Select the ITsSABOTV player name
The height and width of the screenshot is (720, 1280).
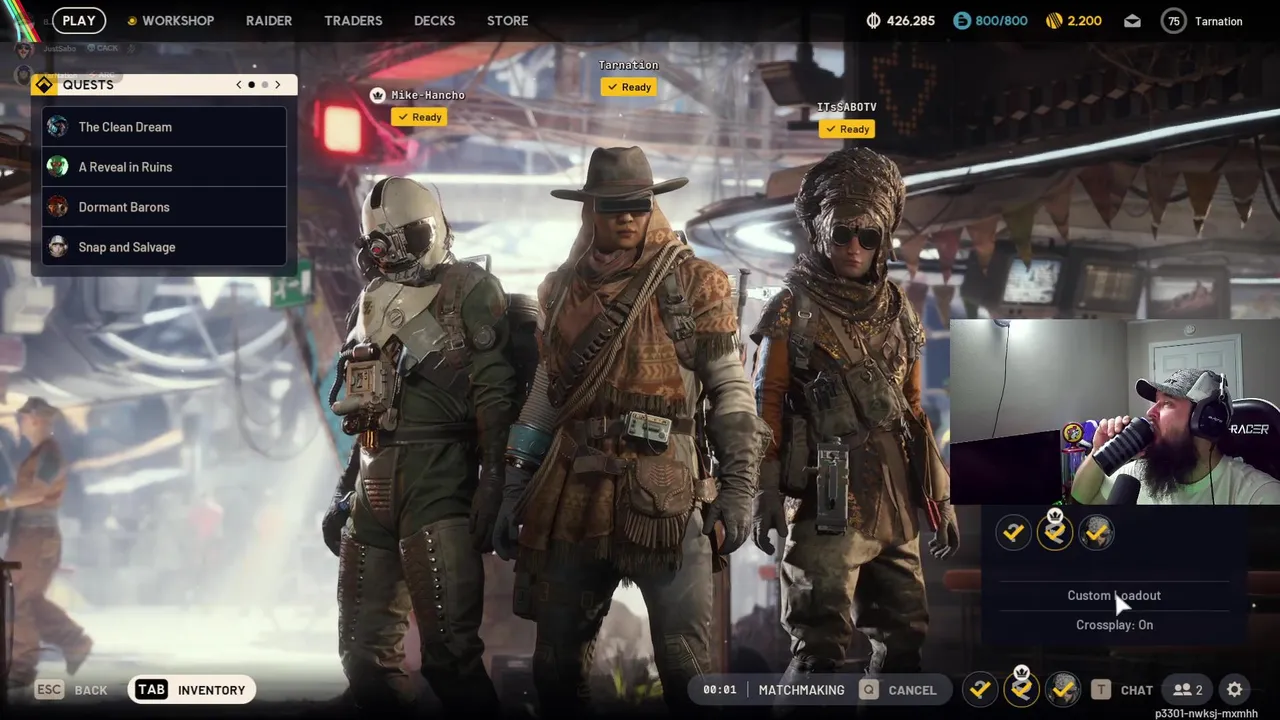[x=847, y=107]
